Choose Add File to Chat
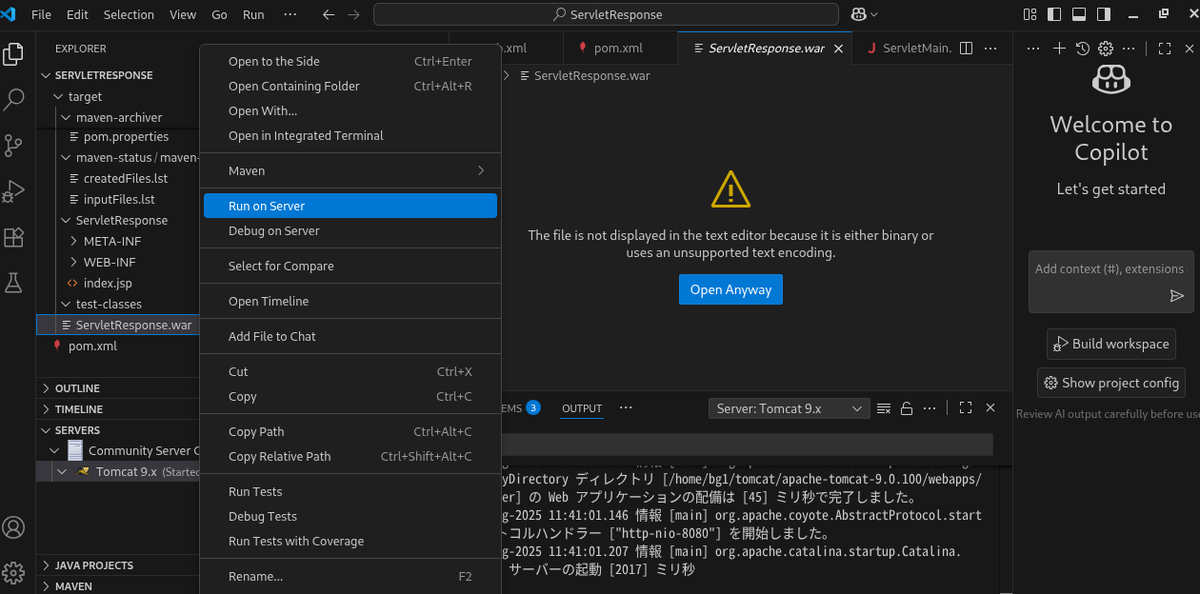The height and width of the screenshot is (594, 1200). [350, 336]
